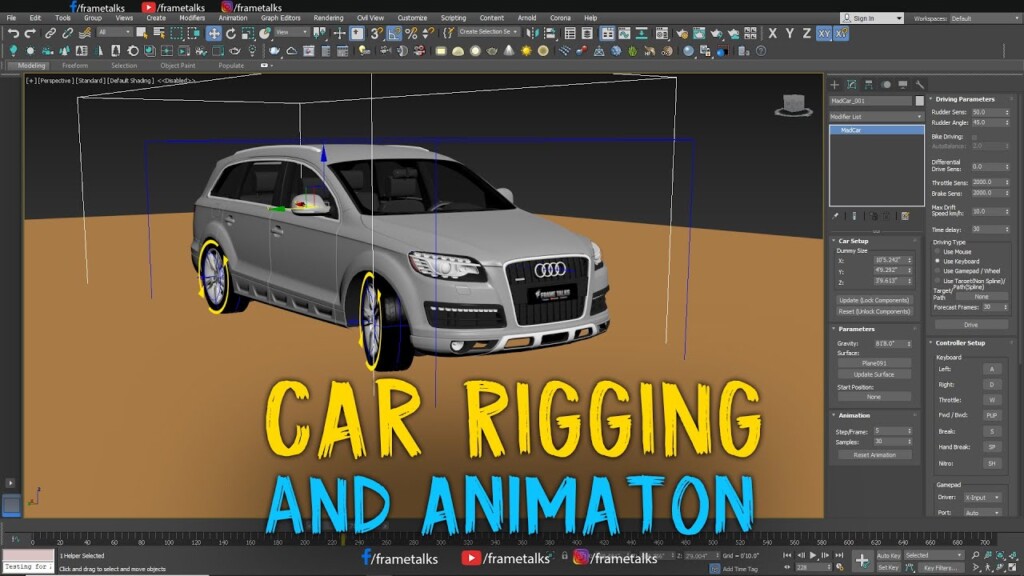
Task: Select the Use Mouse driving option
Action: point(938,252)
